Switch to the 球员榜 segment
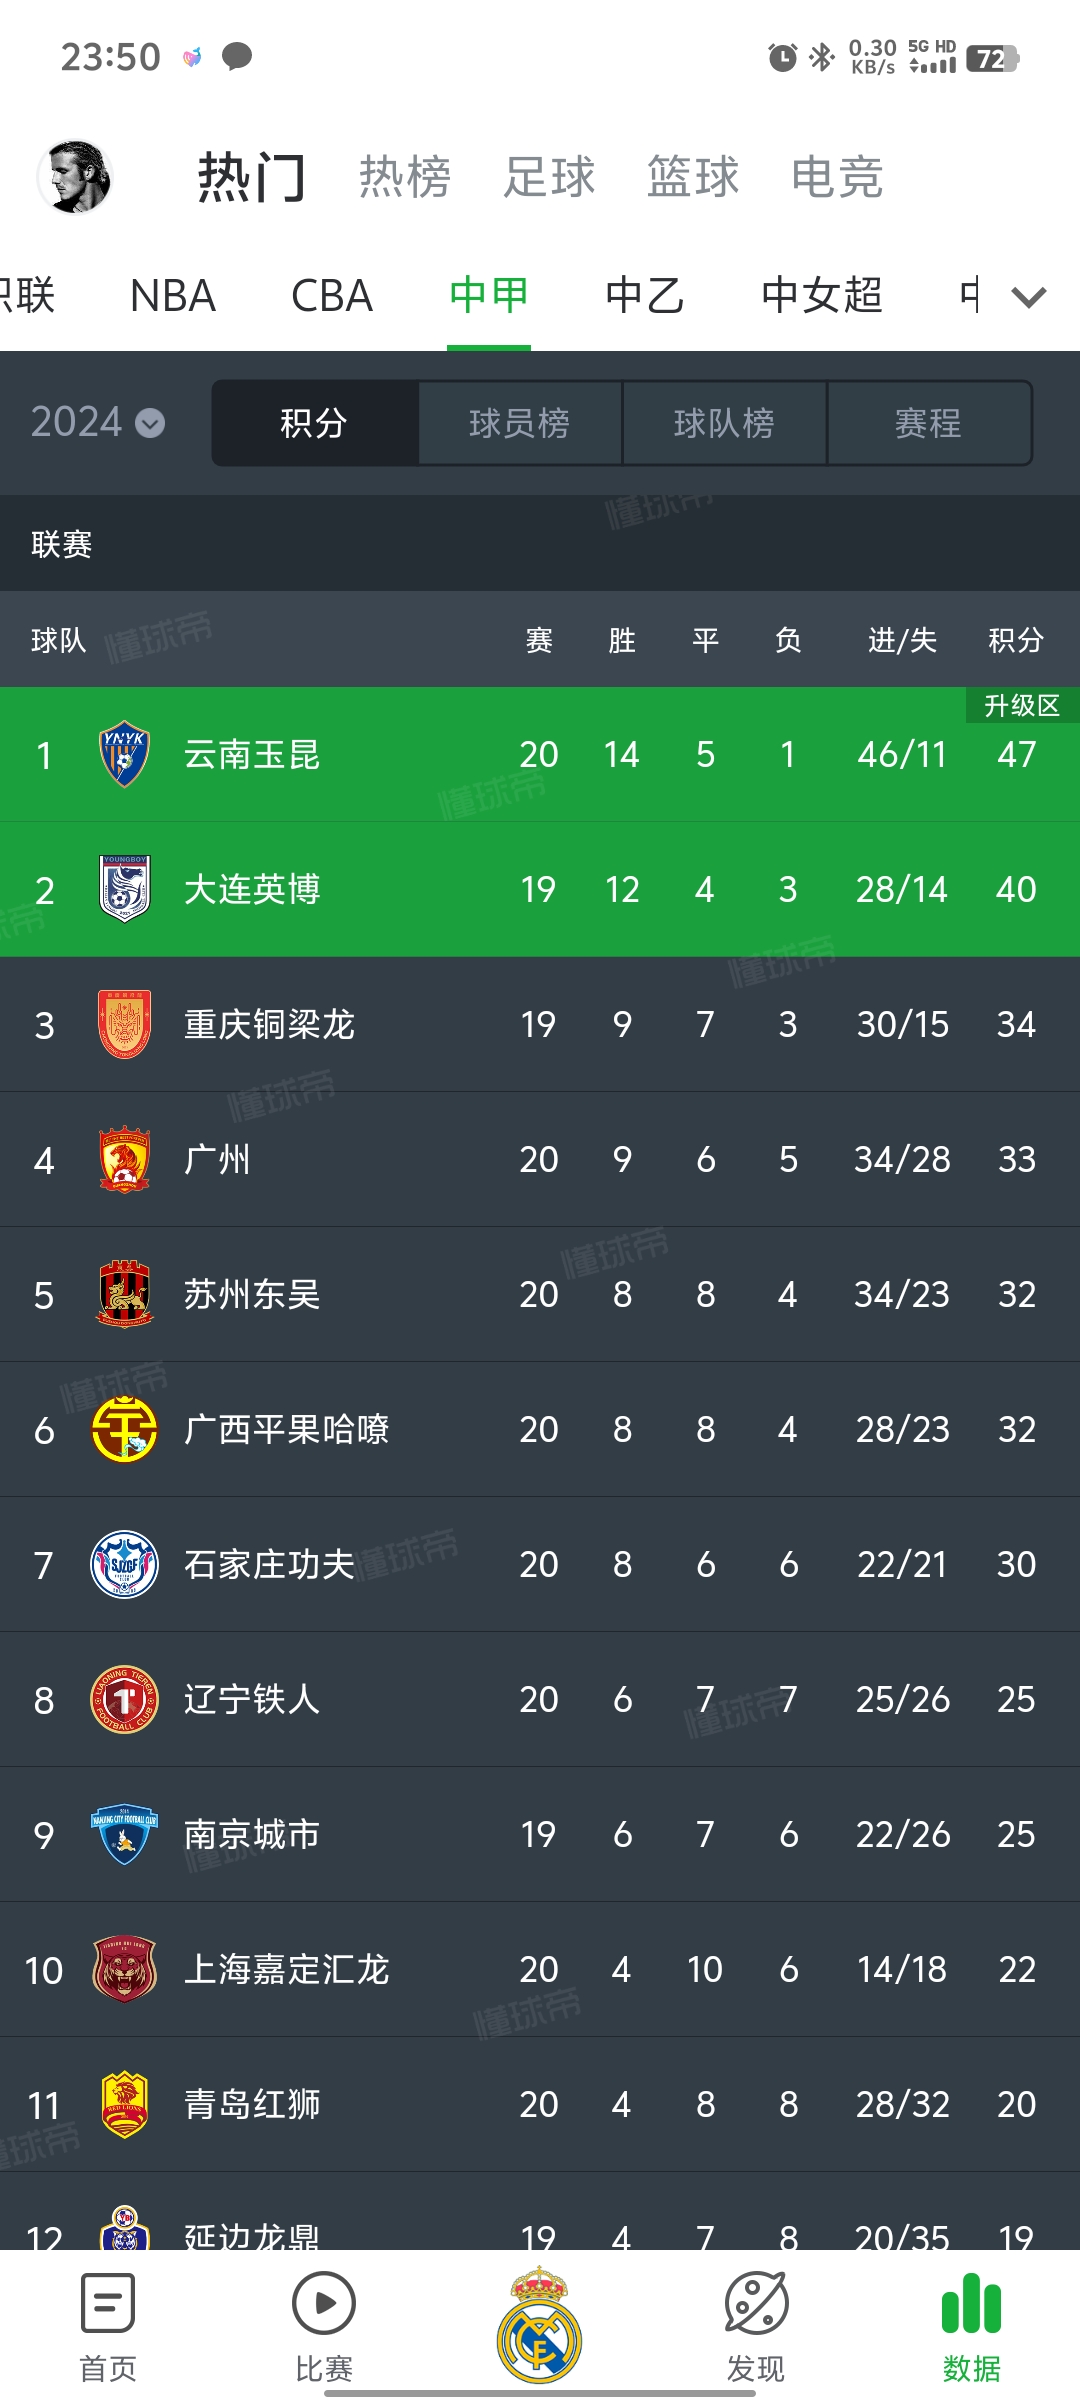This screenshot has width=1080, height=2400. click(519, 423)
